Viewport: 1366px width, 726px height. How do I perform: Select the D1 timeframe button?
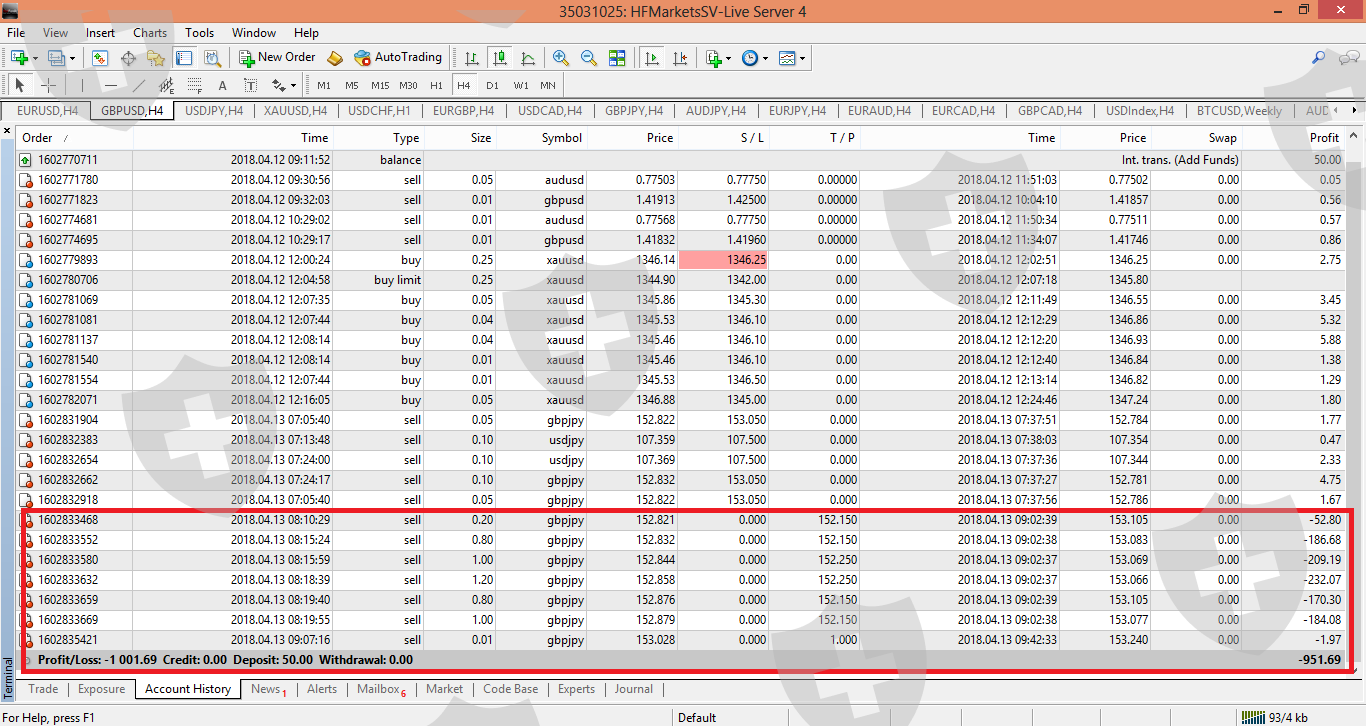click(492, 86)
